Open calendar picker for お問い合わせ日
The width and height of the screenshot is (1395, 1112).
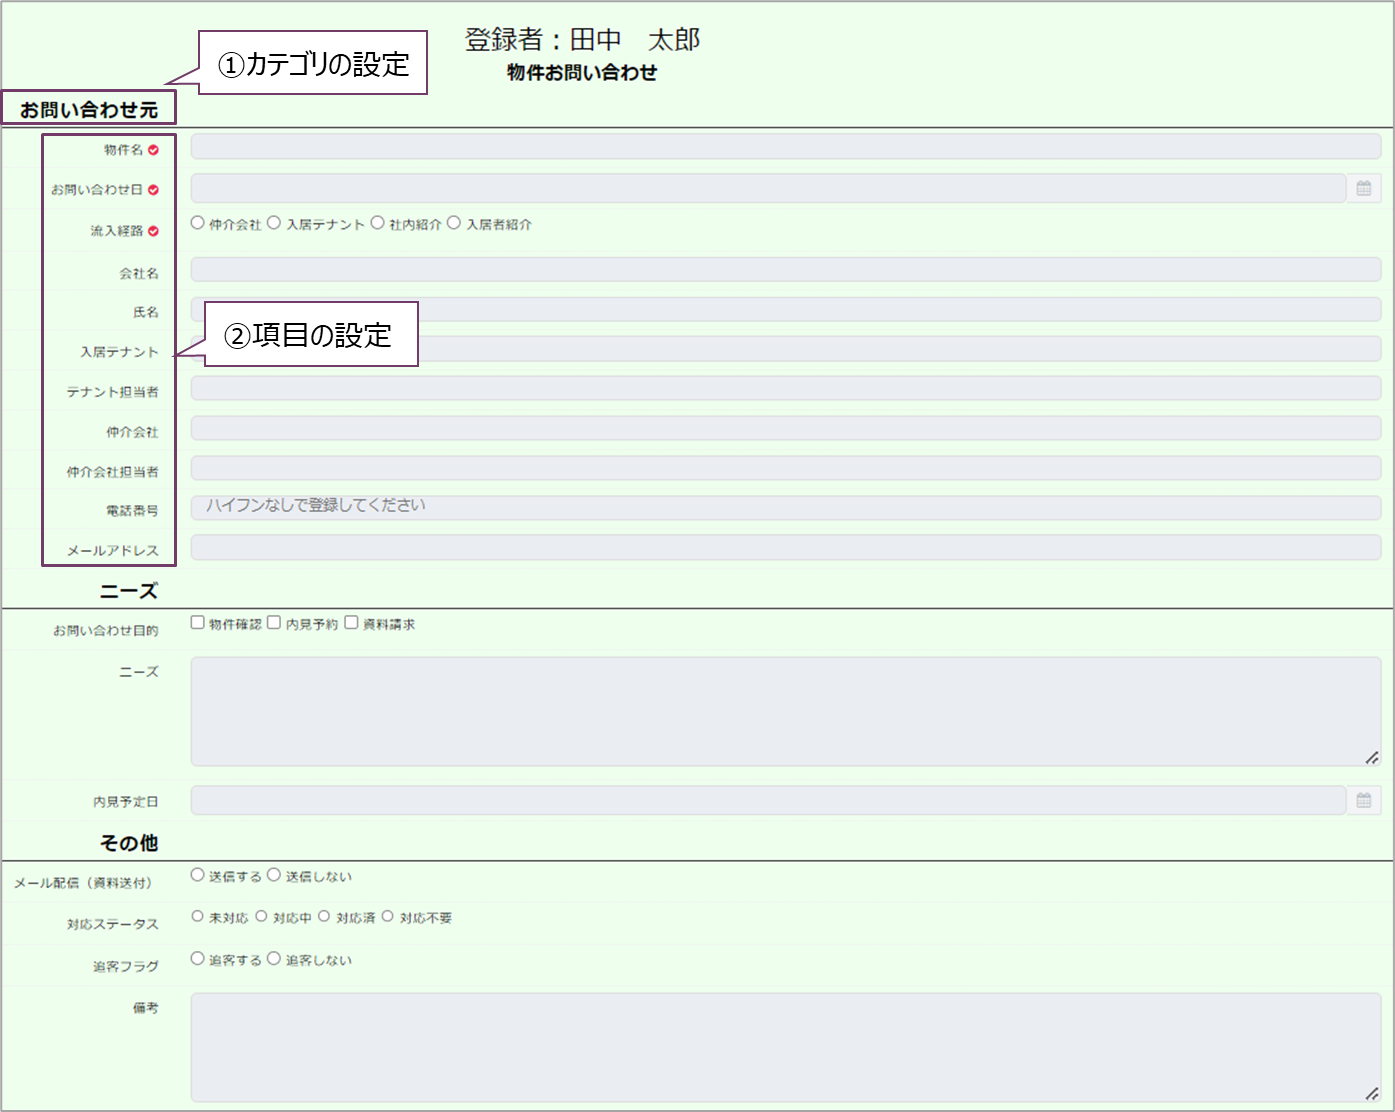(1363, 188)
